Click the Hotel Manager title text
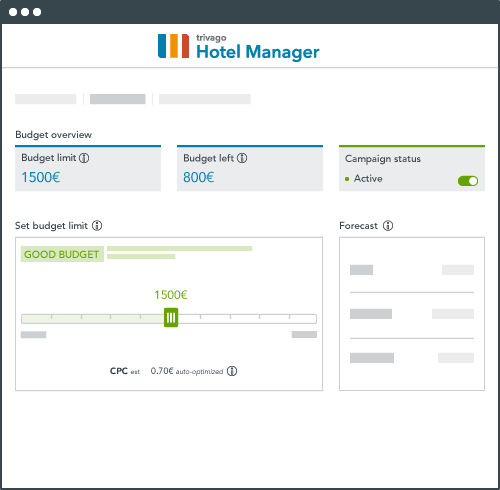 (x=258, y=52)
